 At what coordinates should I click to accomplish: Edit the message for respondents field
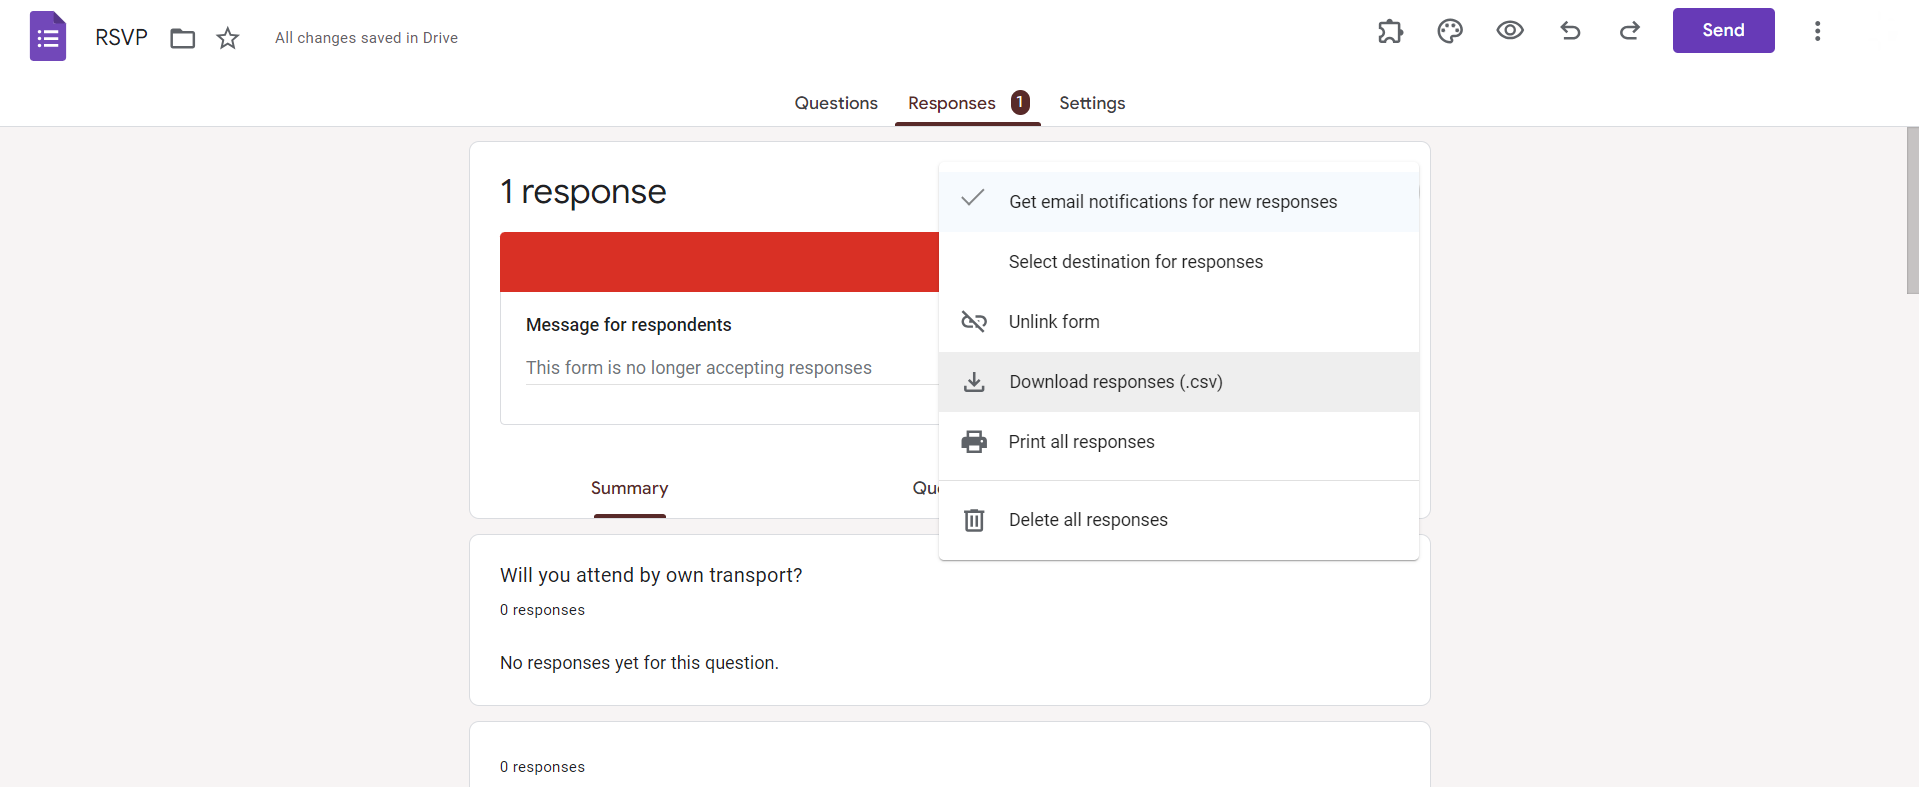[x=732, y=368]
